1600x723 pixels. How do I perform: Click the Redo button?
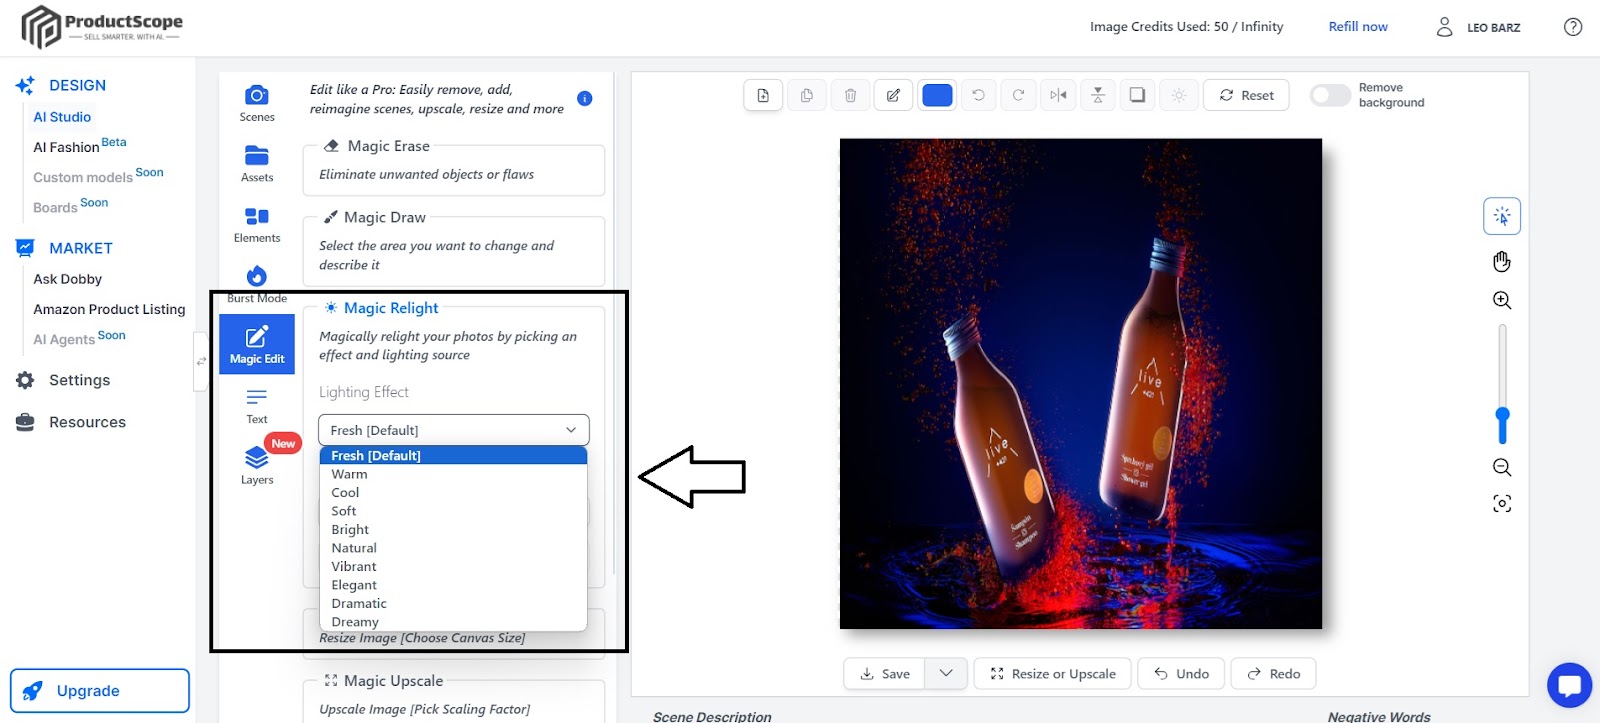tap(1273, 673)
